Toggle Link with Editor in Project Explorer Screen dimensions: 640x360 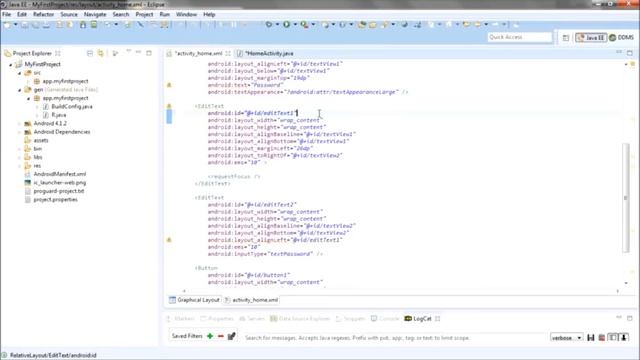click(100, 53)
